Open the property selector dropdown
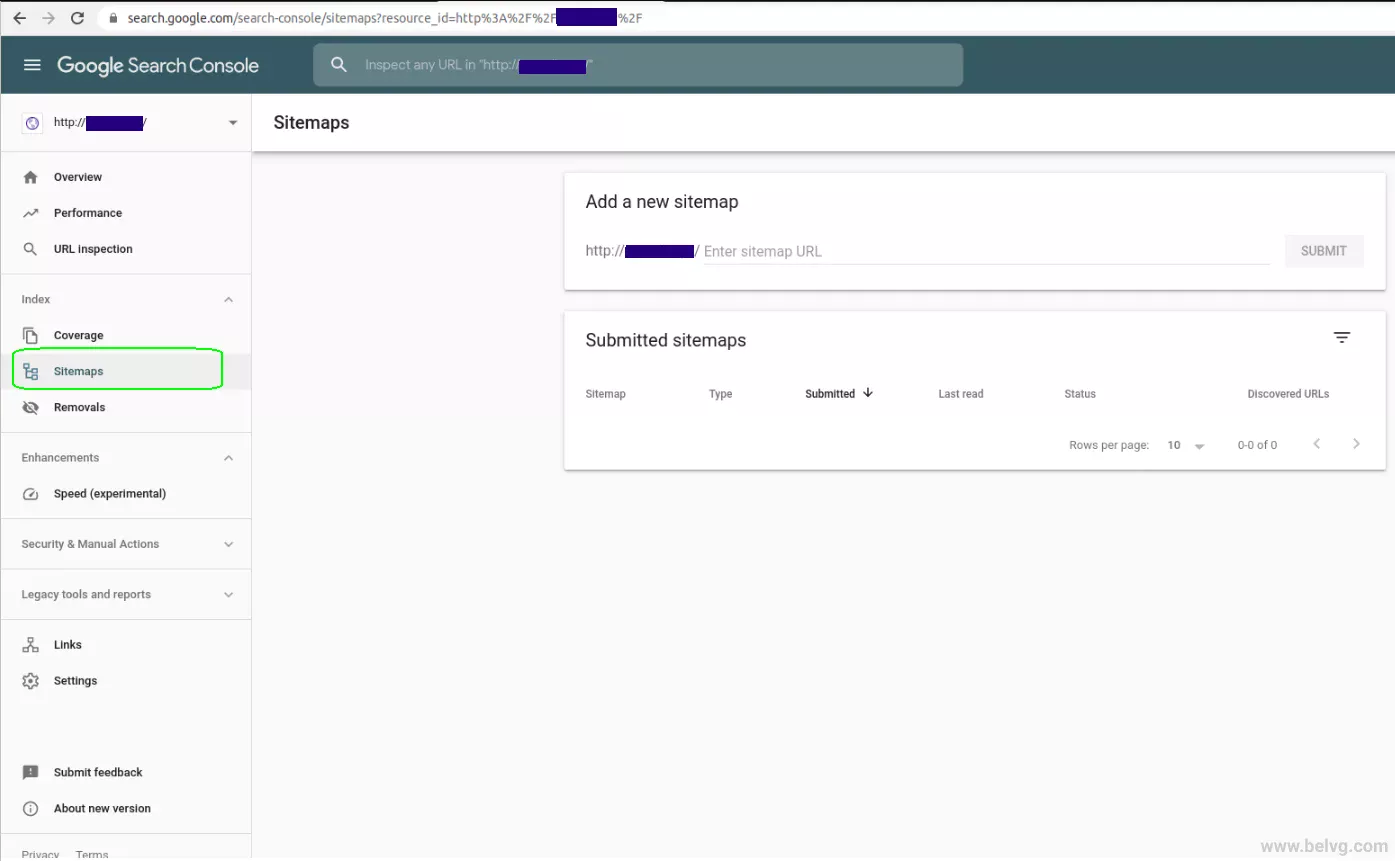This screenshot has width=1395, height=861. coord(233,123)
